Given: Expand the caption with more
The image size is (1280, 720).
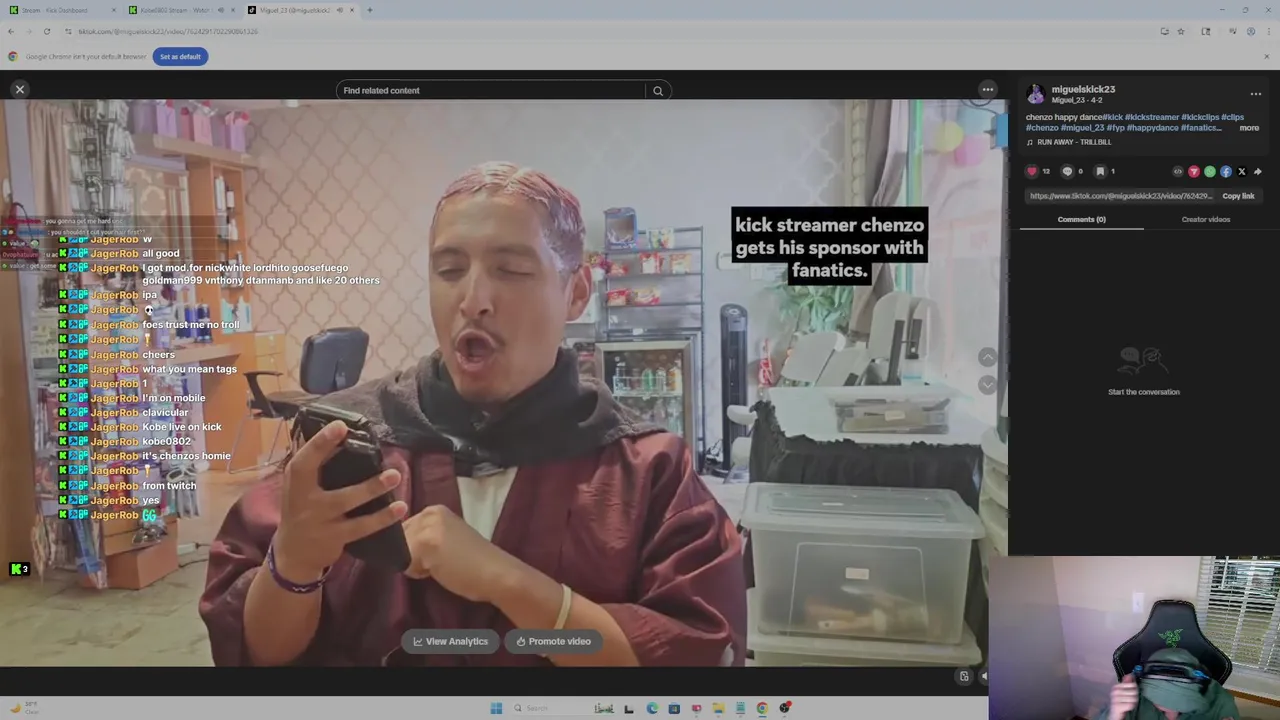Looking at the screenshot, I should click(x=1249, y=128).
